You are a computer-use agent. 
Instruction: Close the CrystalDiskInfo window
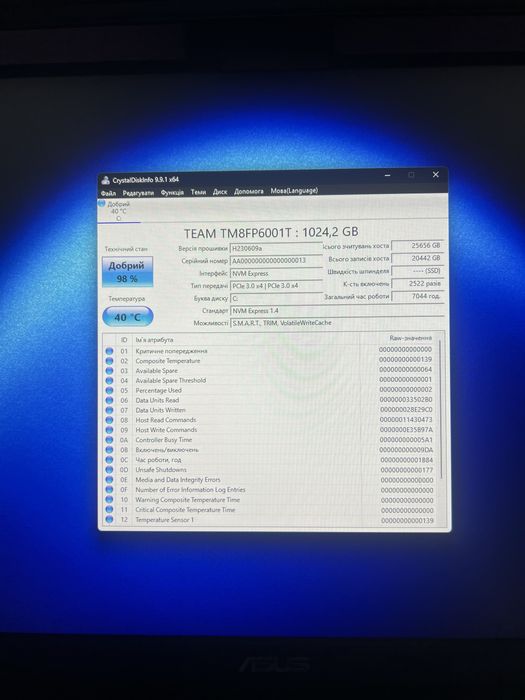click(436, 175)
